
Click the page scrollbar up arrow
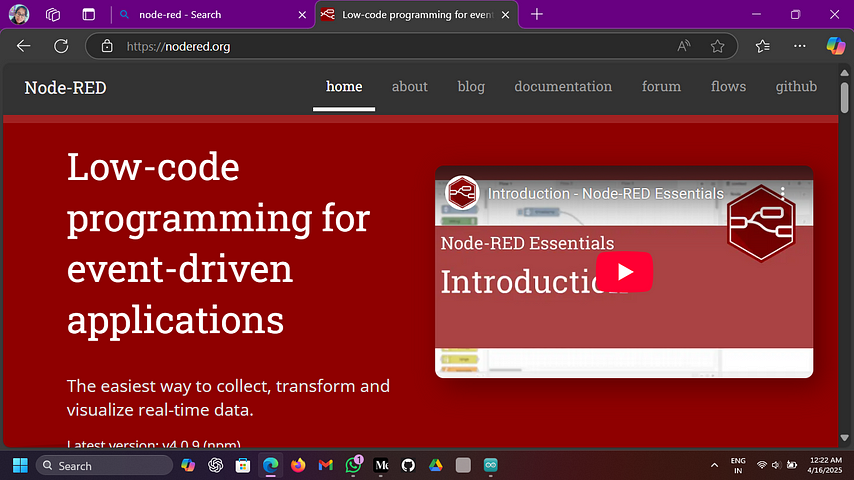tap(844, 72)
